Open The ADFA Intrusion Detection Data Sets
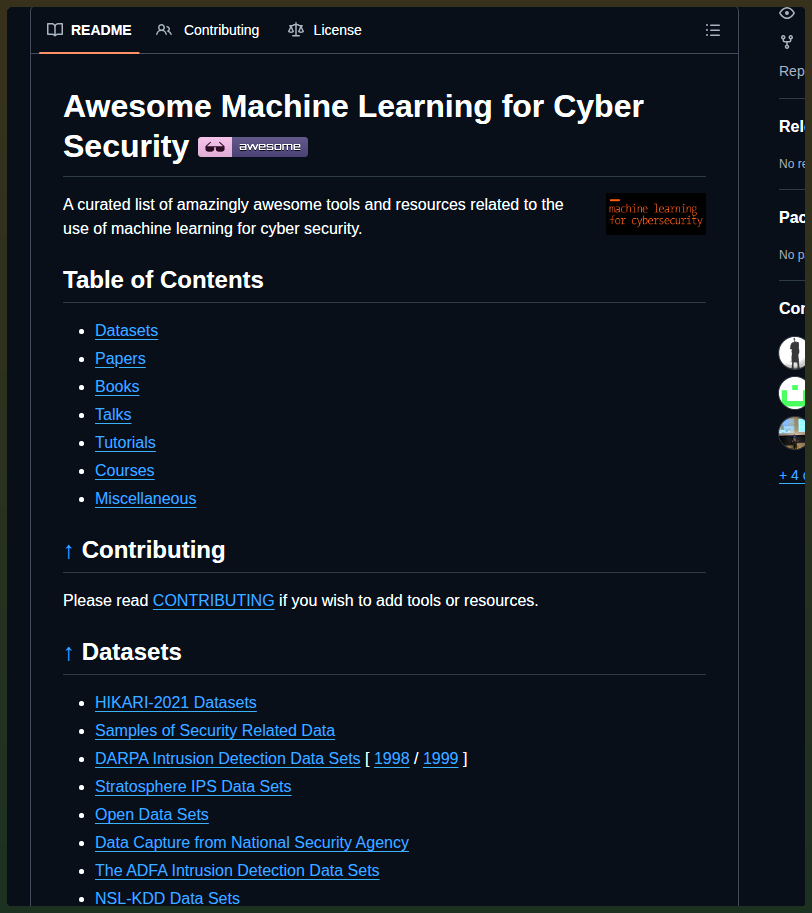Image resolution: width=812 pixels, height=913 pixels. coord(237,870)
